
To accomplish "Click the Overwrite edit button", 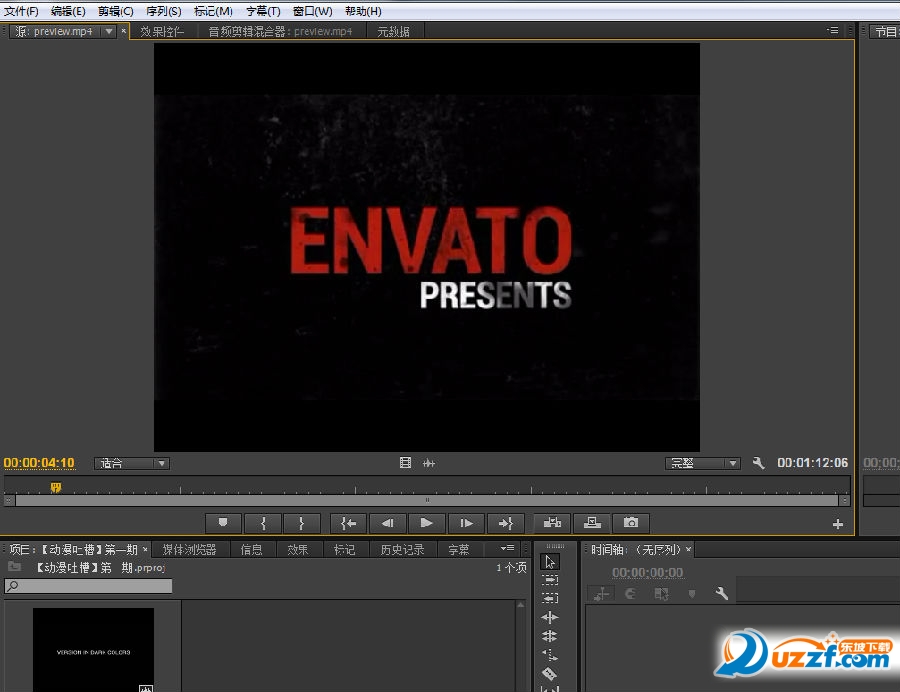I will [x=592, y=523].
